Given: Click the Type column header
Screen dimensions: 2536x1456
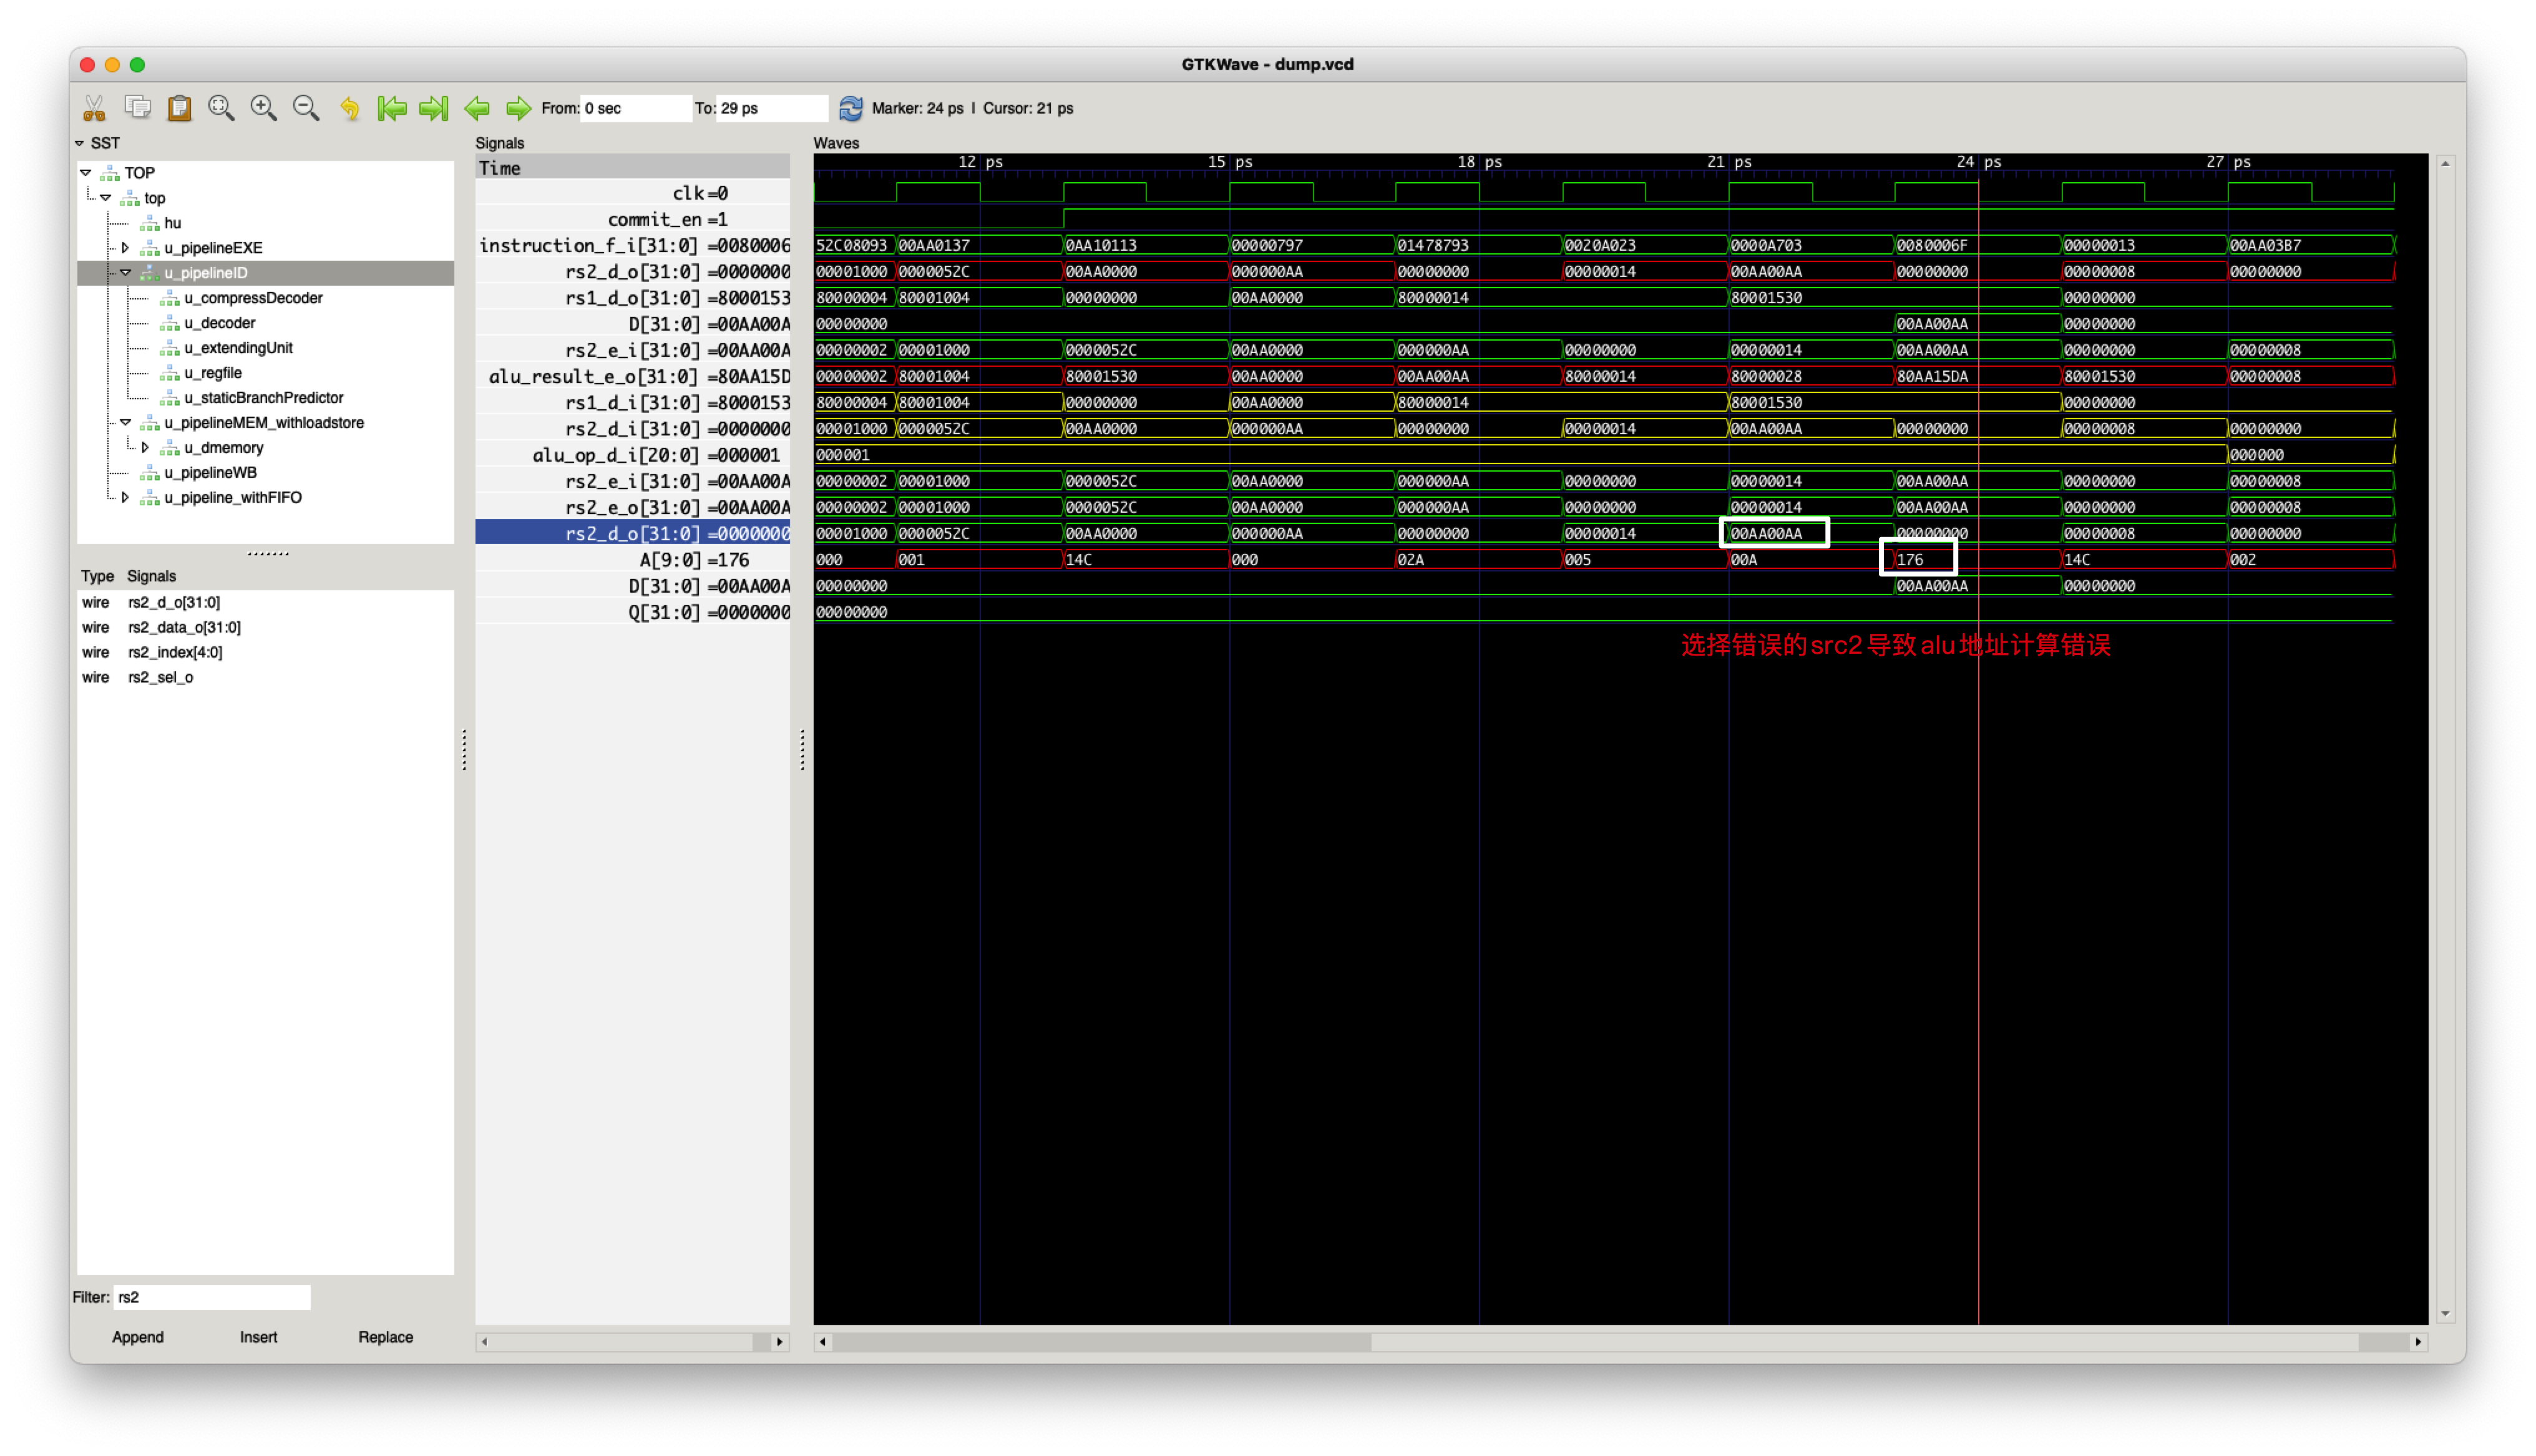Looking at the screenshot, I should click(97, 576).
